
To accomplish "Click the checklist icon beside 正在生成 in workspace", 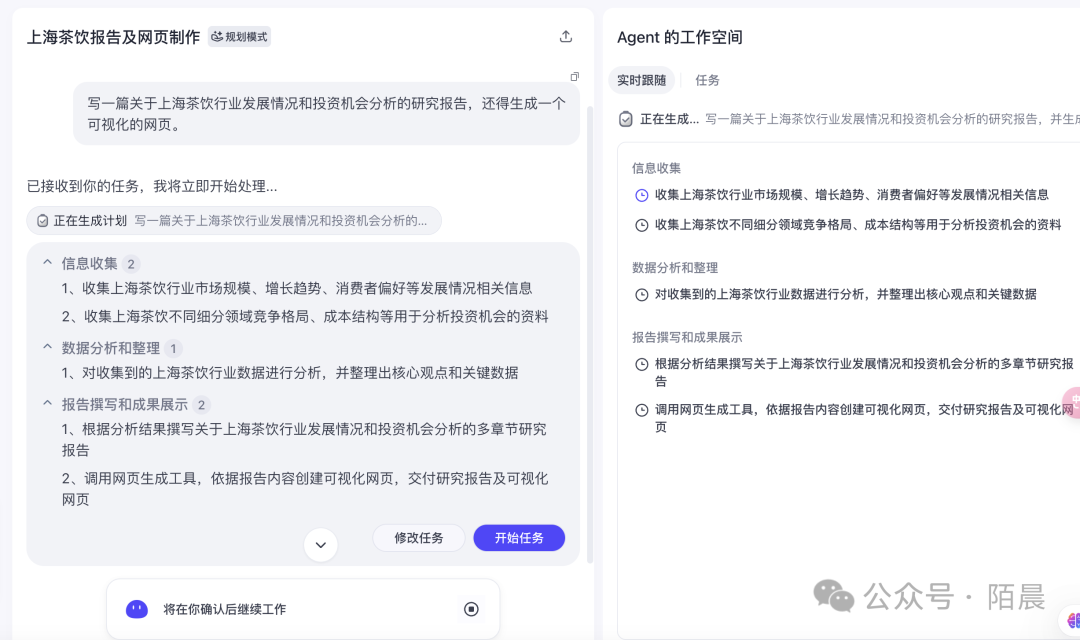I will (x=626, y=119).
